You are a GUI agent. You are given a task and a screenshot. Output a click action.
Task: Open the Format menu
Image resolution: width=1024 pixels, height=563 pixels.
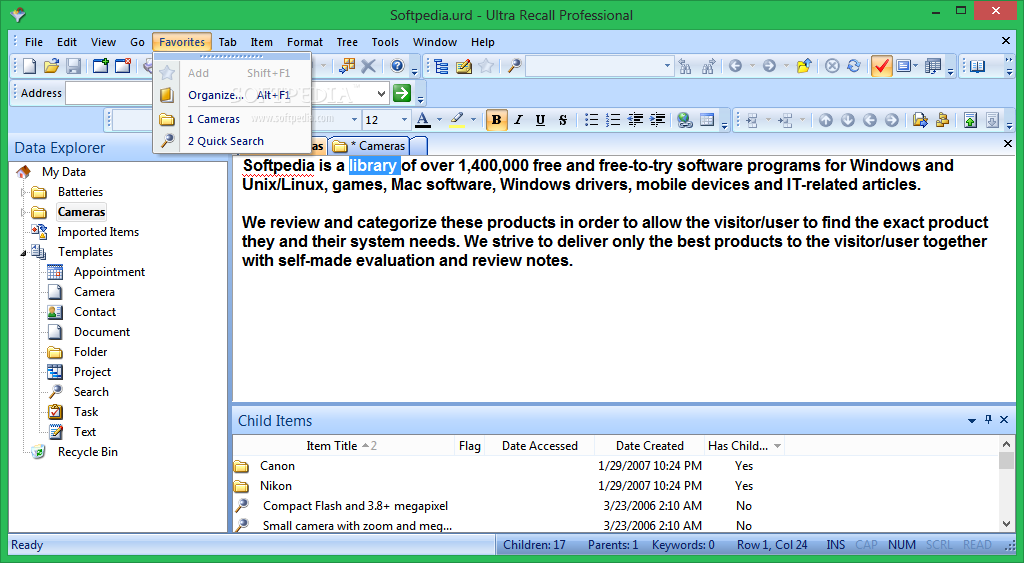point(305,42)
